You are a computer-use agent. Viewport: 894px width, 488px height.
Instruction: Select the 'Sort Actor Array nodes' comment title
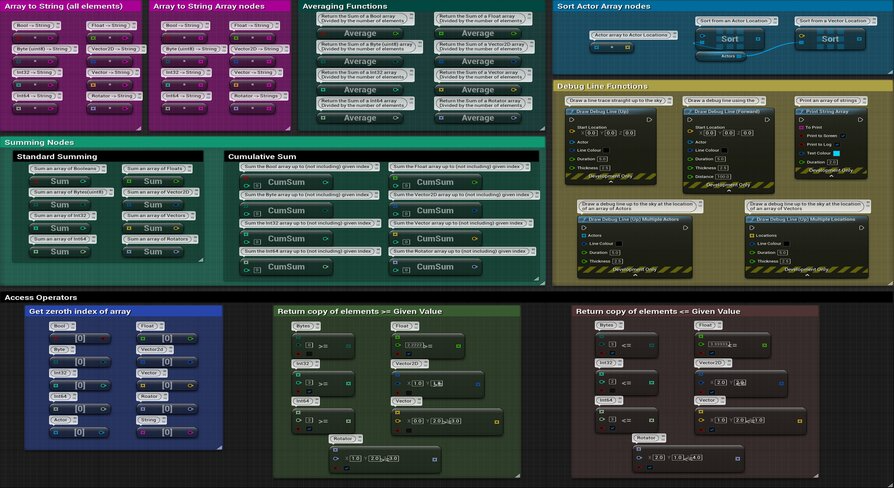pyautogui.click(x=603, y=6)
